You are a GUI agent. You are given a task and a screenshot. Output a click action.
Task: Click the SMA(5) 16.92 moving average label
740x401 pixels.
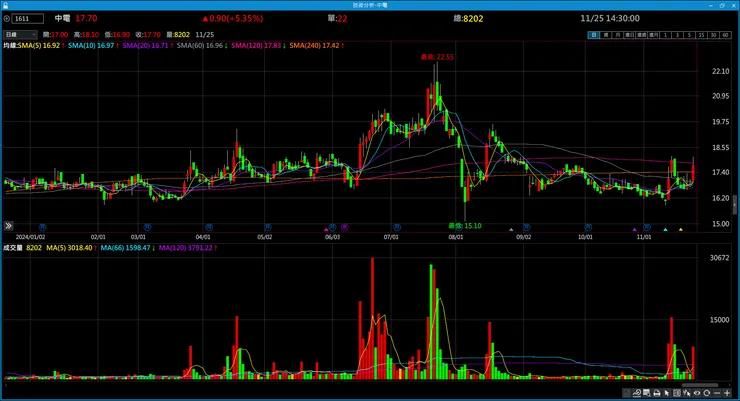(x=39, y=45)
